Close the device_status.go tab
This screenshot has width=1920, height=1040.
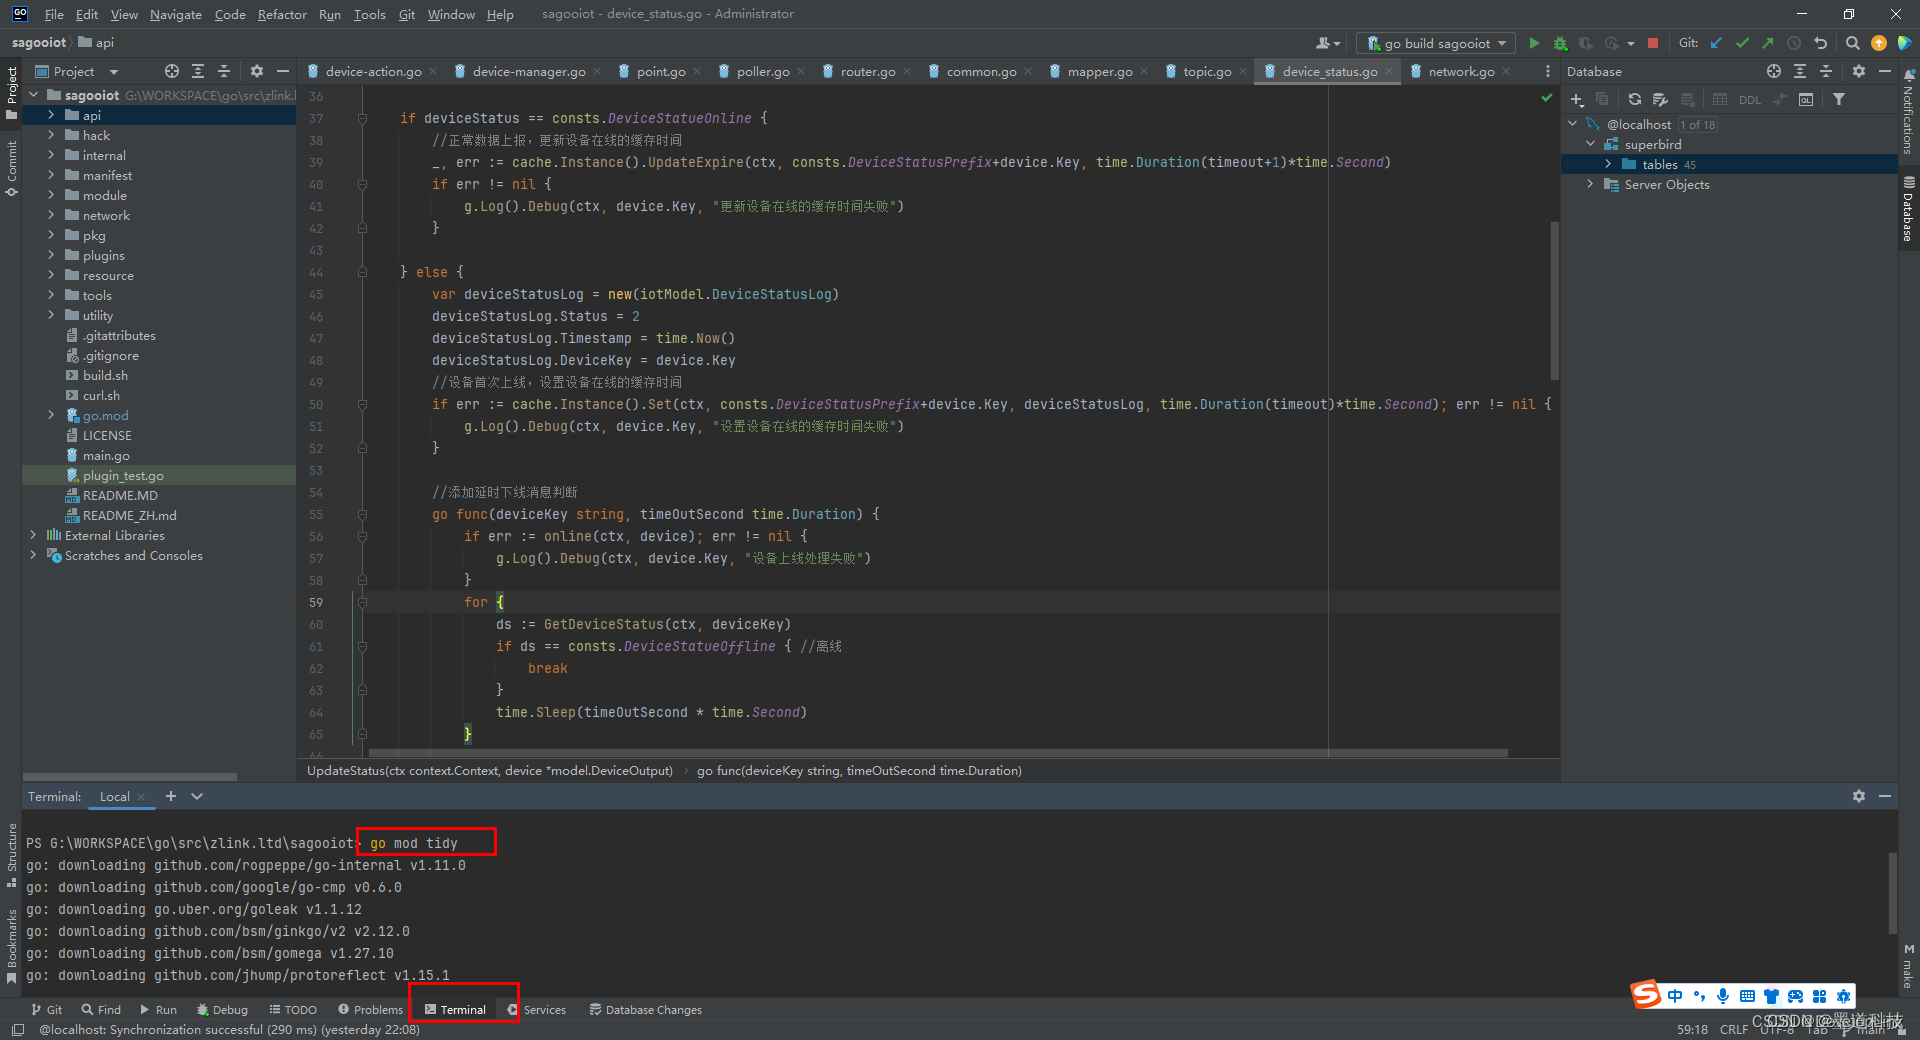coord(1389,71)
